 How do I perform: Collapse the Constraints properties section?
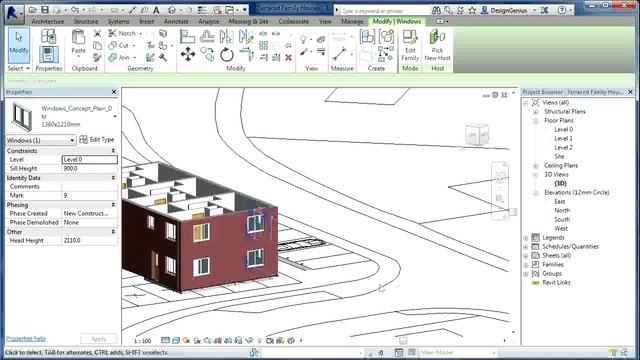(113, 151)
